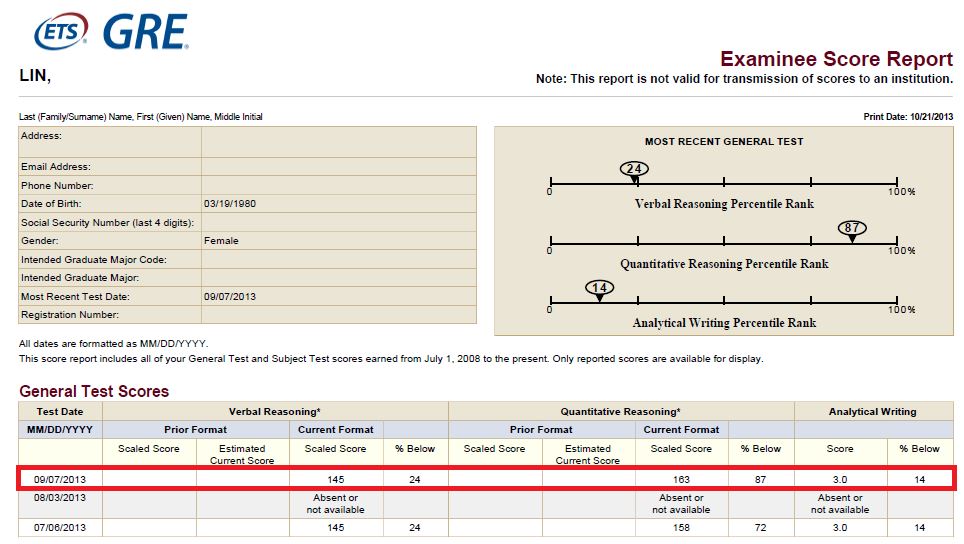Click the birth date value 03/19/1980

click(230, 203)
